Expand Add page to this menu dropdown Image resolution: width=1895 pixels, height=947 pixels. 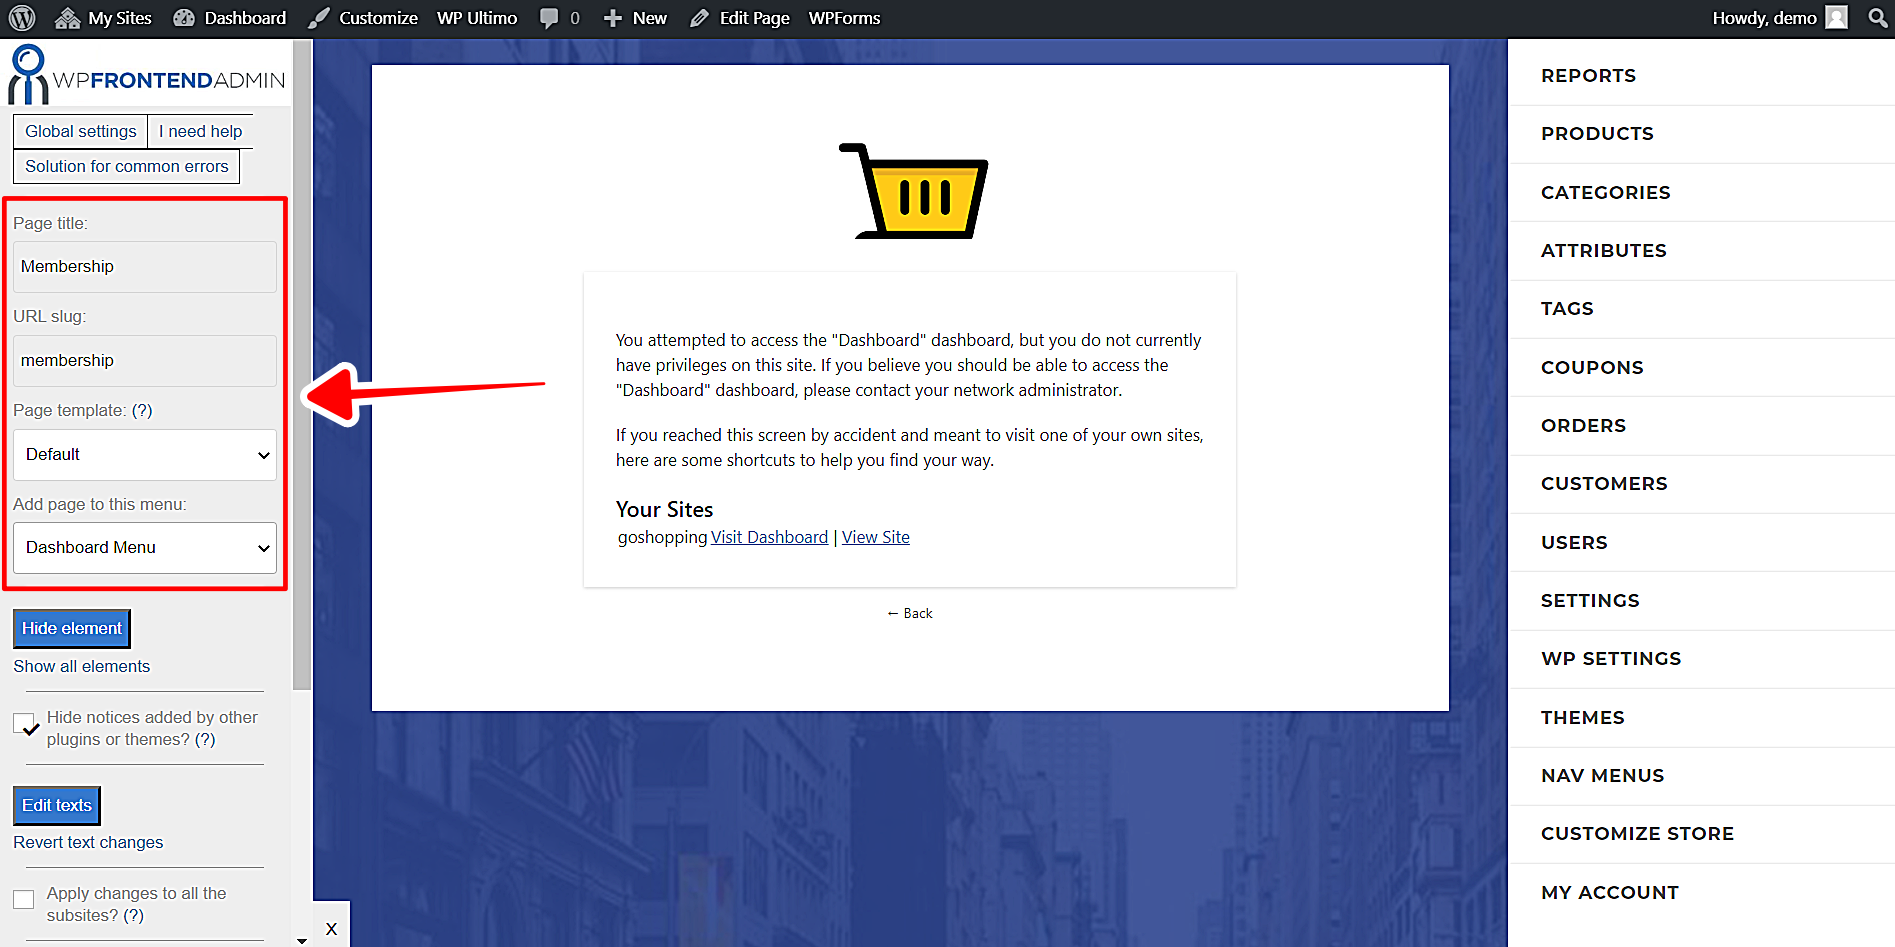point(145,547)
